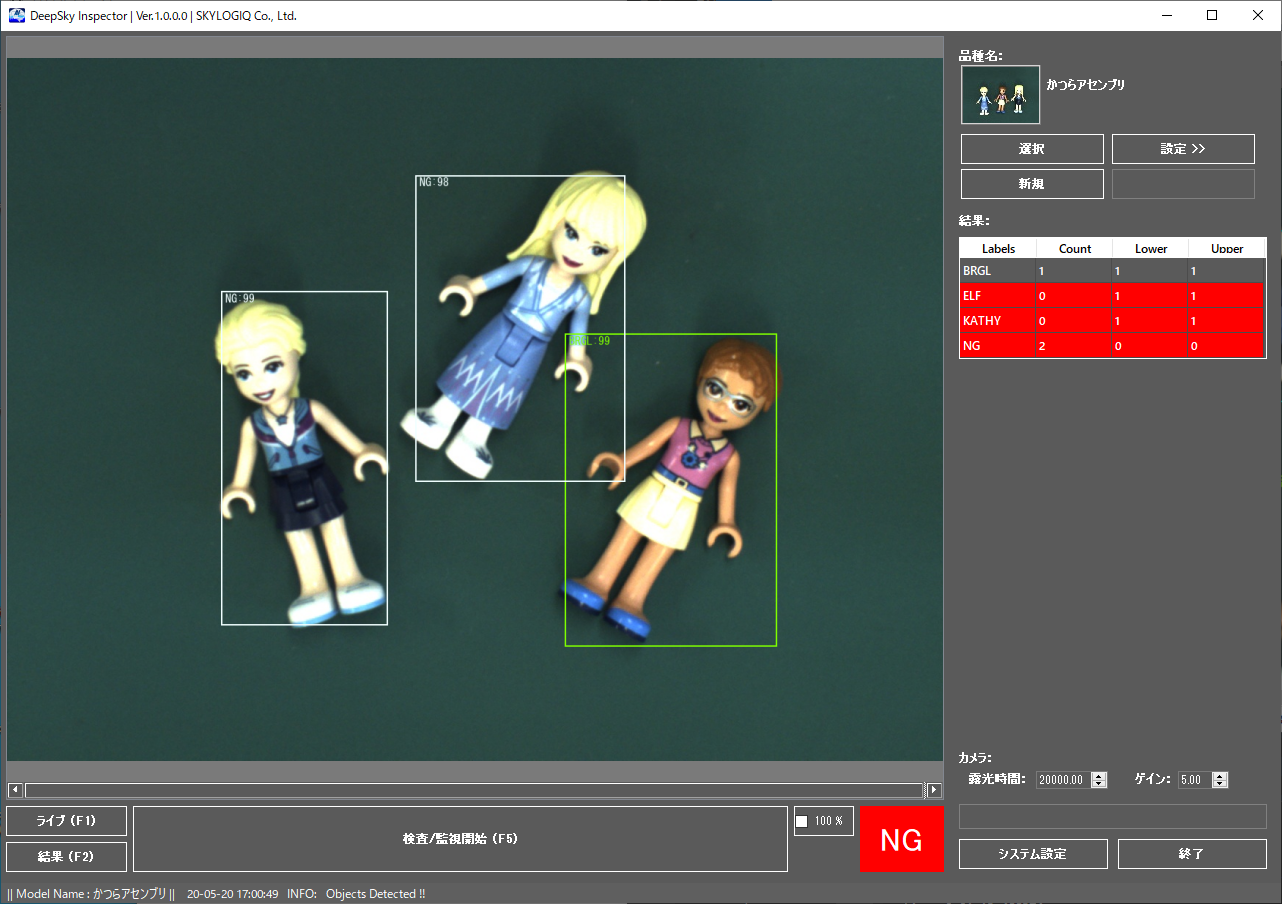Click the NG:99 detection label on the image

coord(239,299)
